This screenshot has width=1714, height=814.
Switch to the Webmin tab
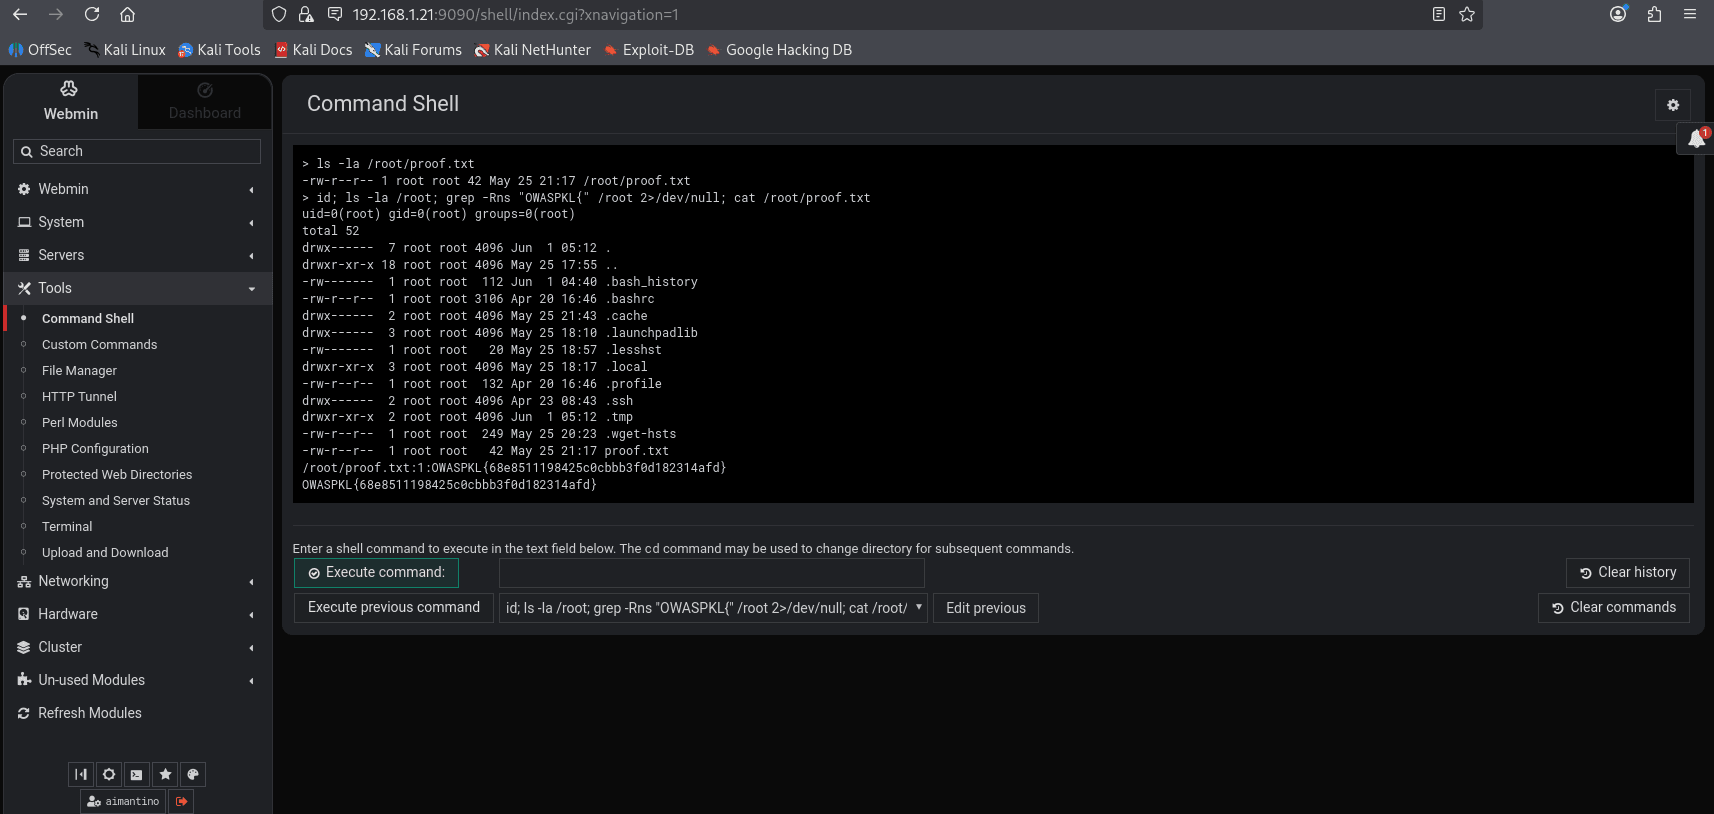(71, 101)
